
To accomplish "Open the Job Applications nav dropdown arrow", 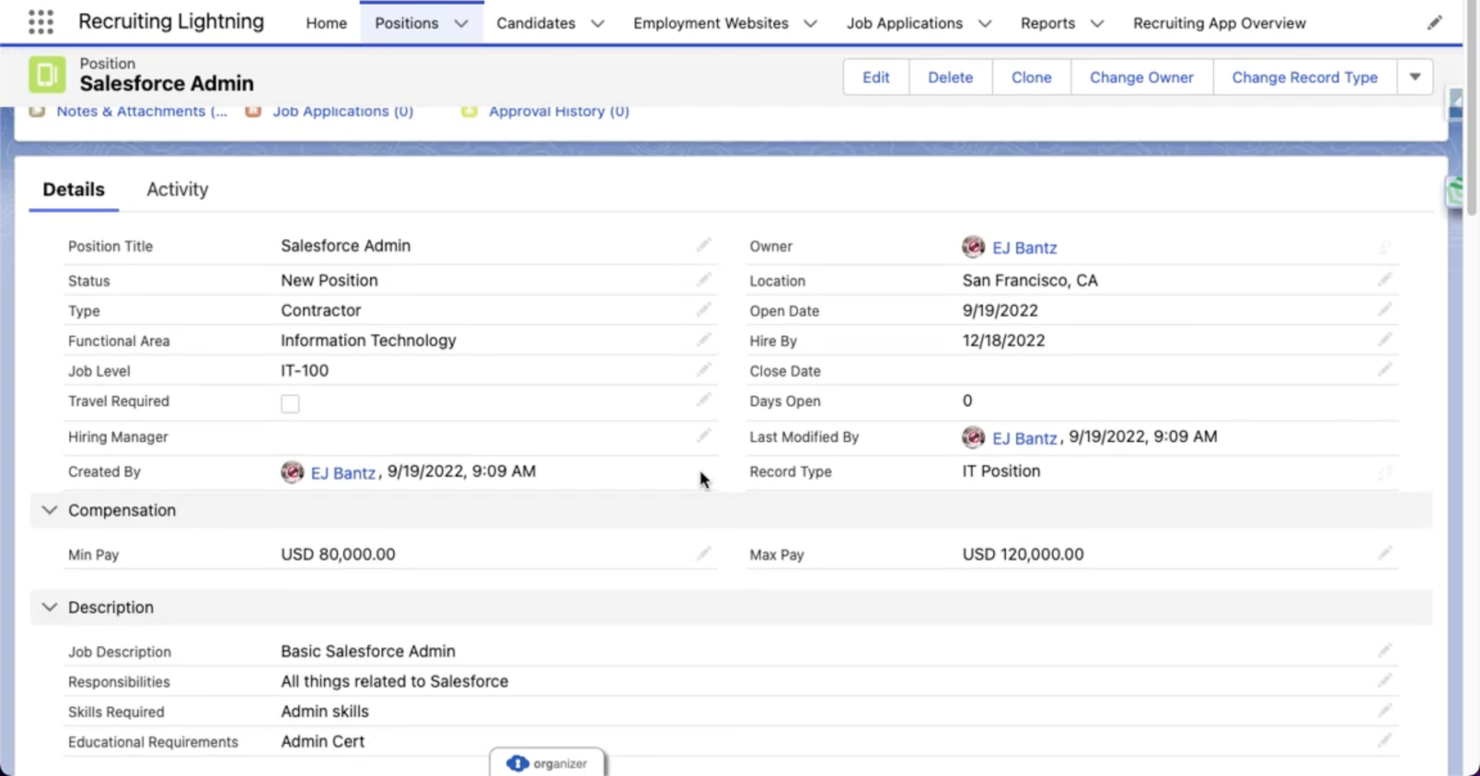I will (984, 23).
